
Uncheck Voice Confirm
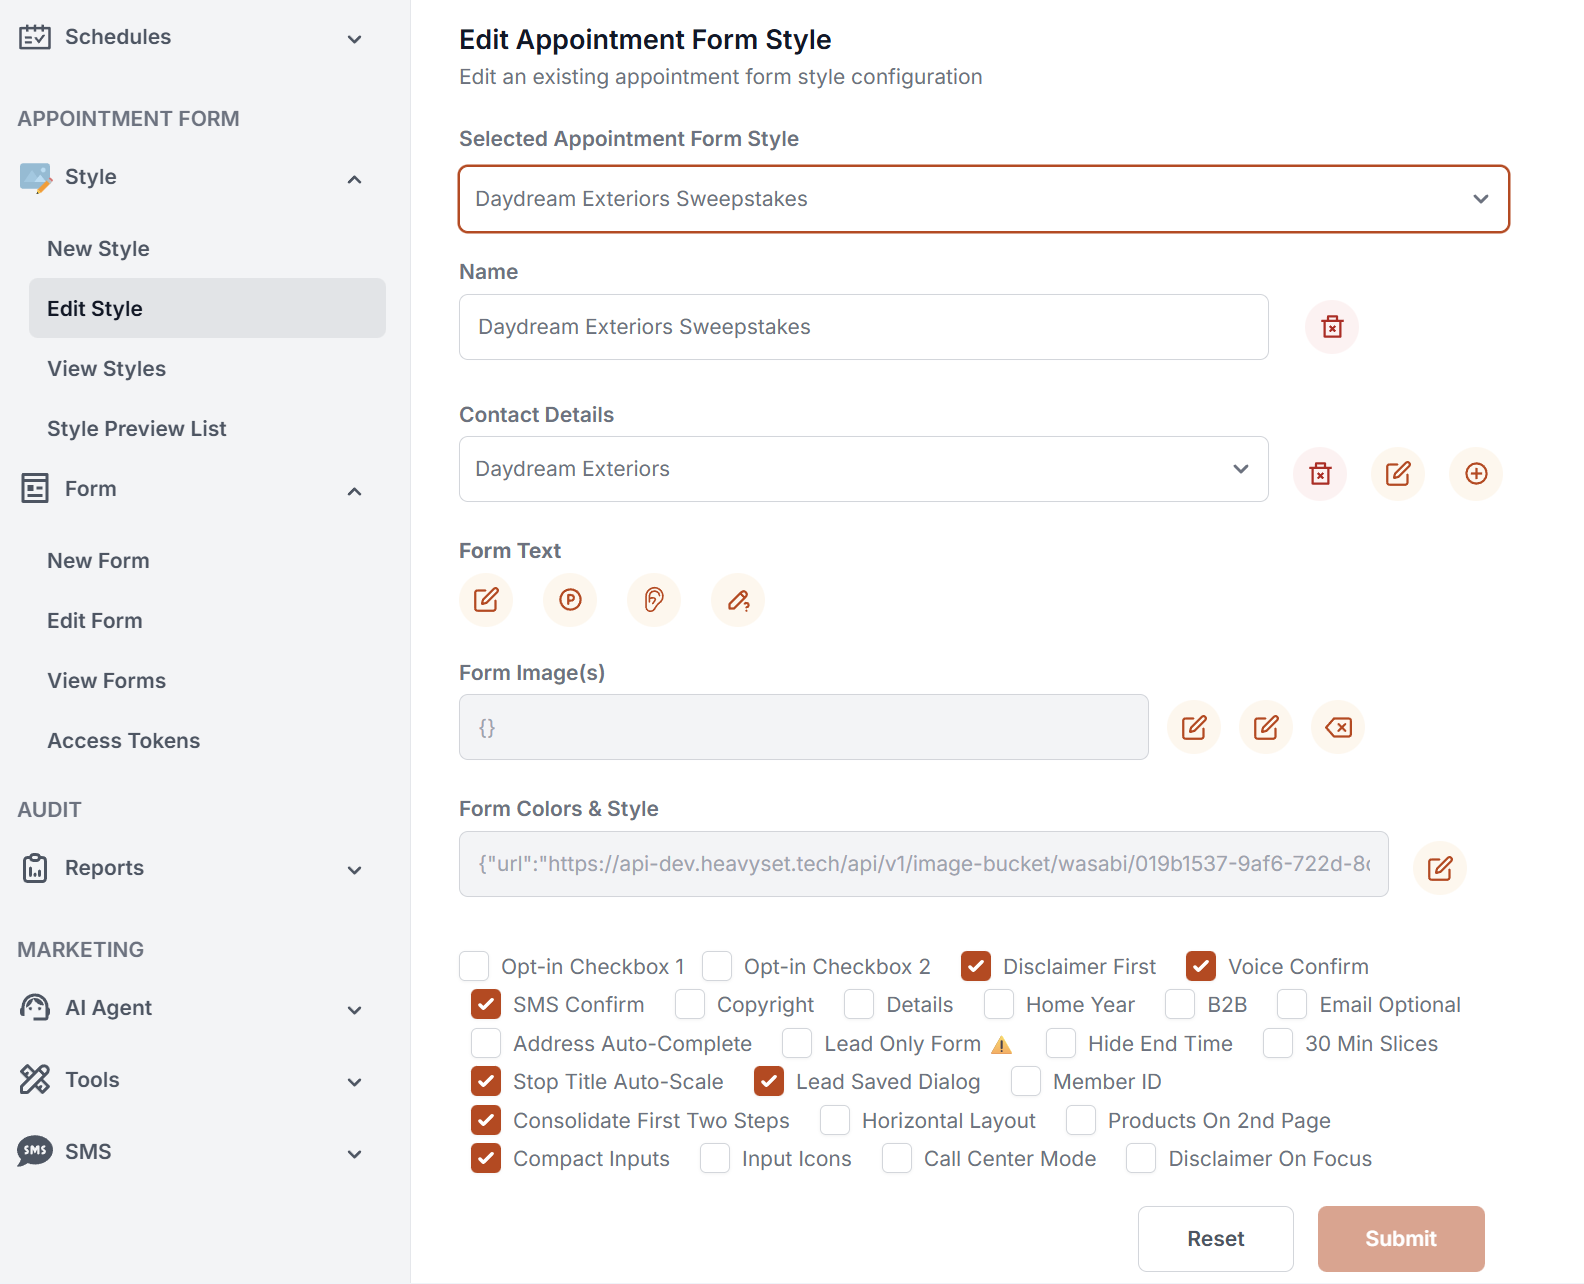1201,967
